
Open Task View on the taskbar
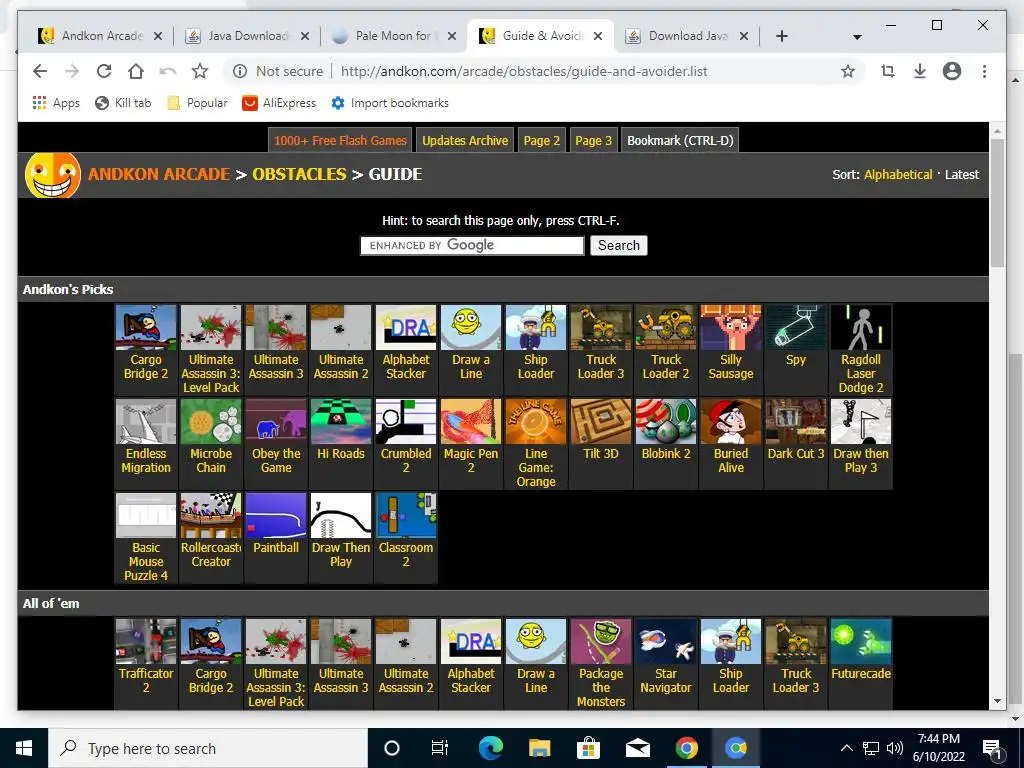coord(440,748)
